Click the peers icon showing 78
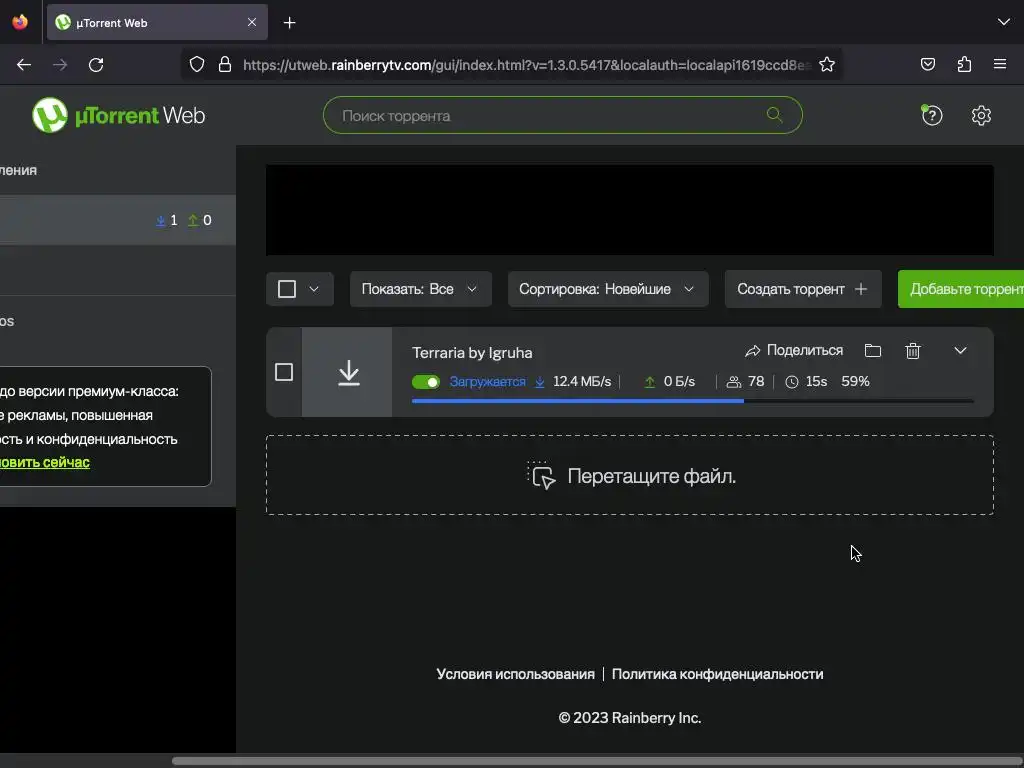 click(734, 381)
